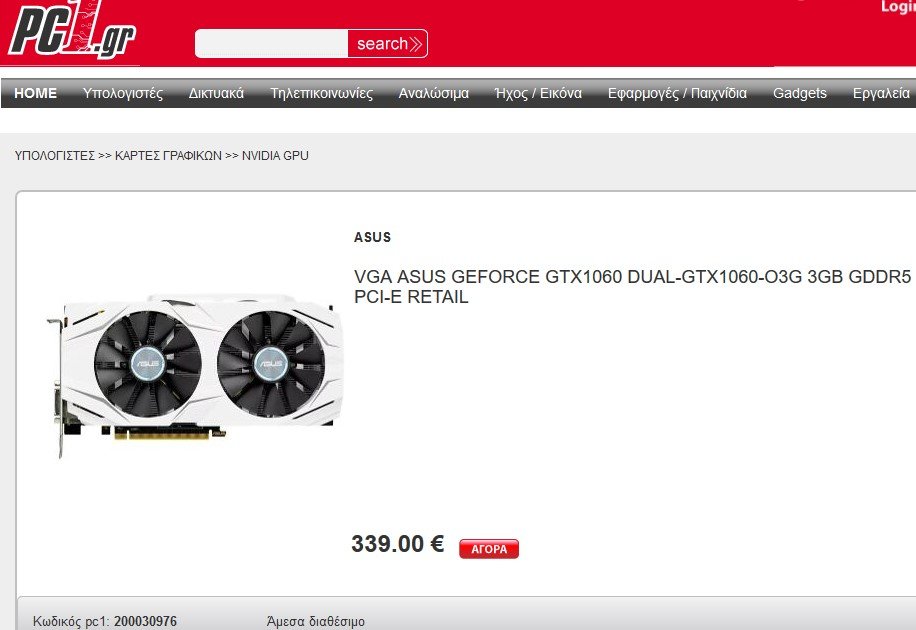The height and width of the screenshot is (630, 916).
Task: Open the Εργαλεία menu item
Action: [881, 94]
